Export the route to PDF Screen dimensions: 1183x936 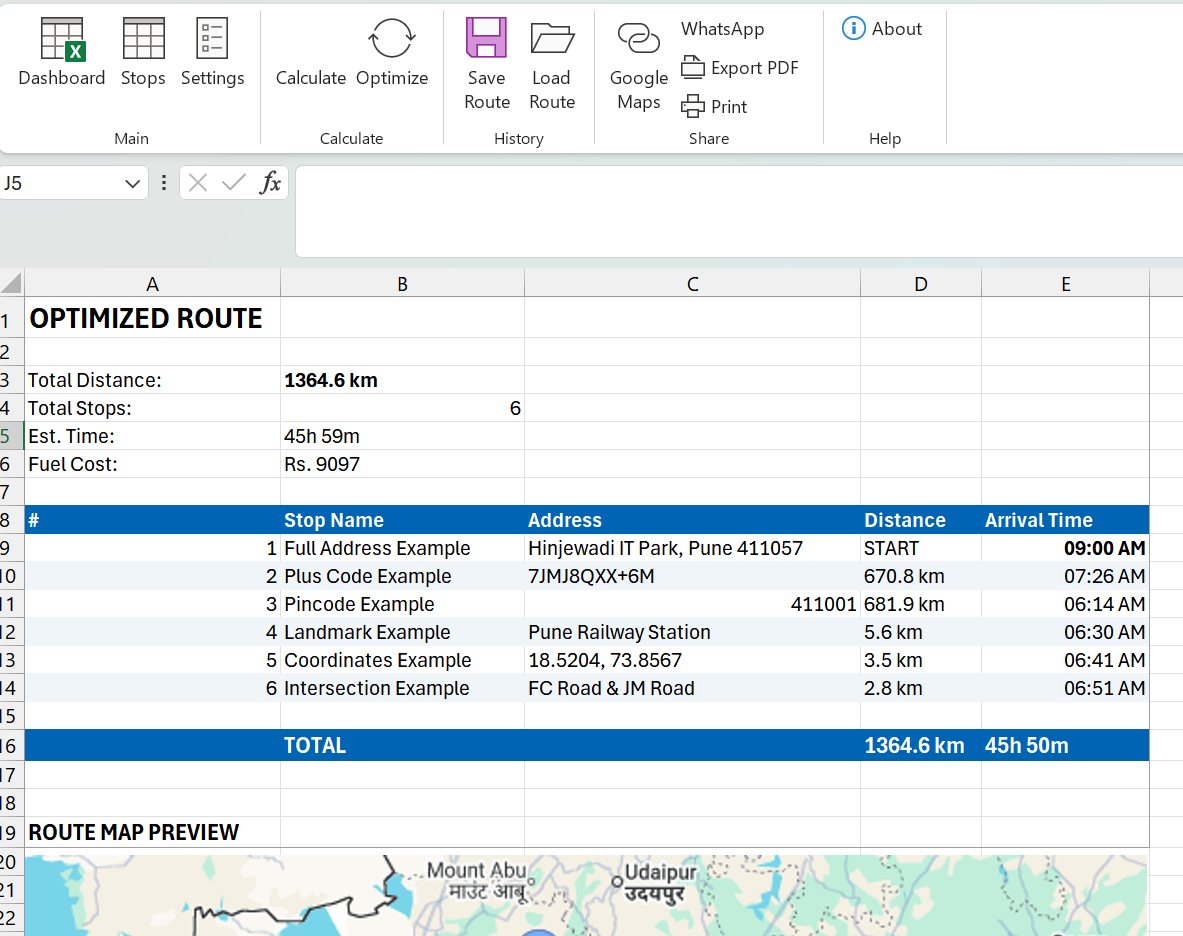pos(740,68)
